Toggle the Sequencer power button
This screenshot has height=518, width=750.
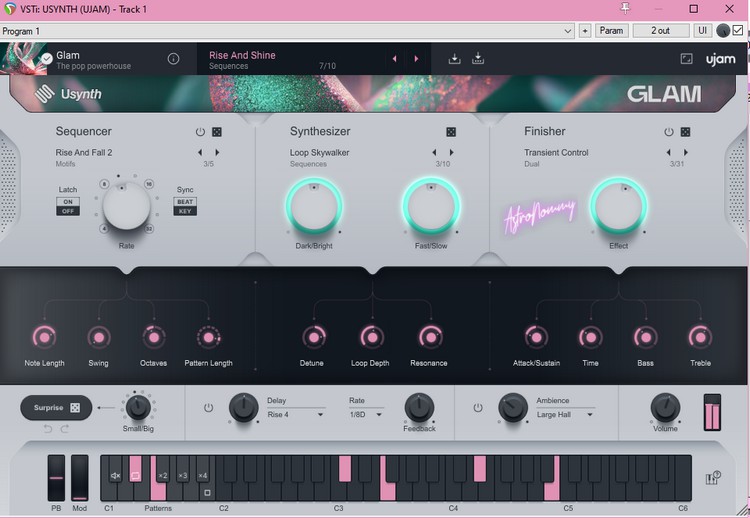(200, 132)
